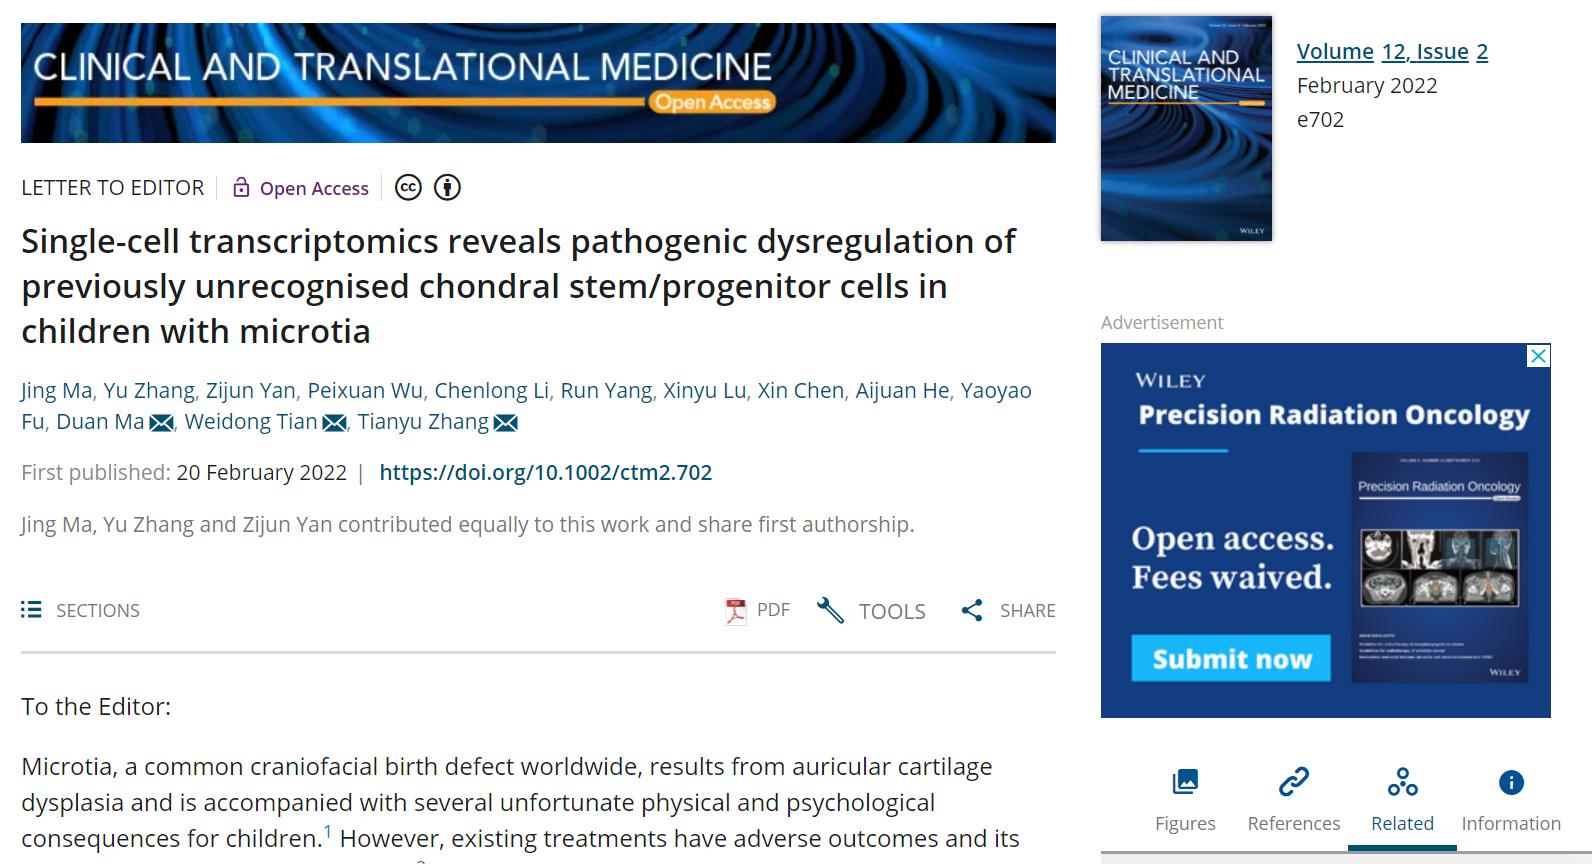
Task: Click Tianyu Zhang's email envelope icon
Action: (x=506, y=423)
